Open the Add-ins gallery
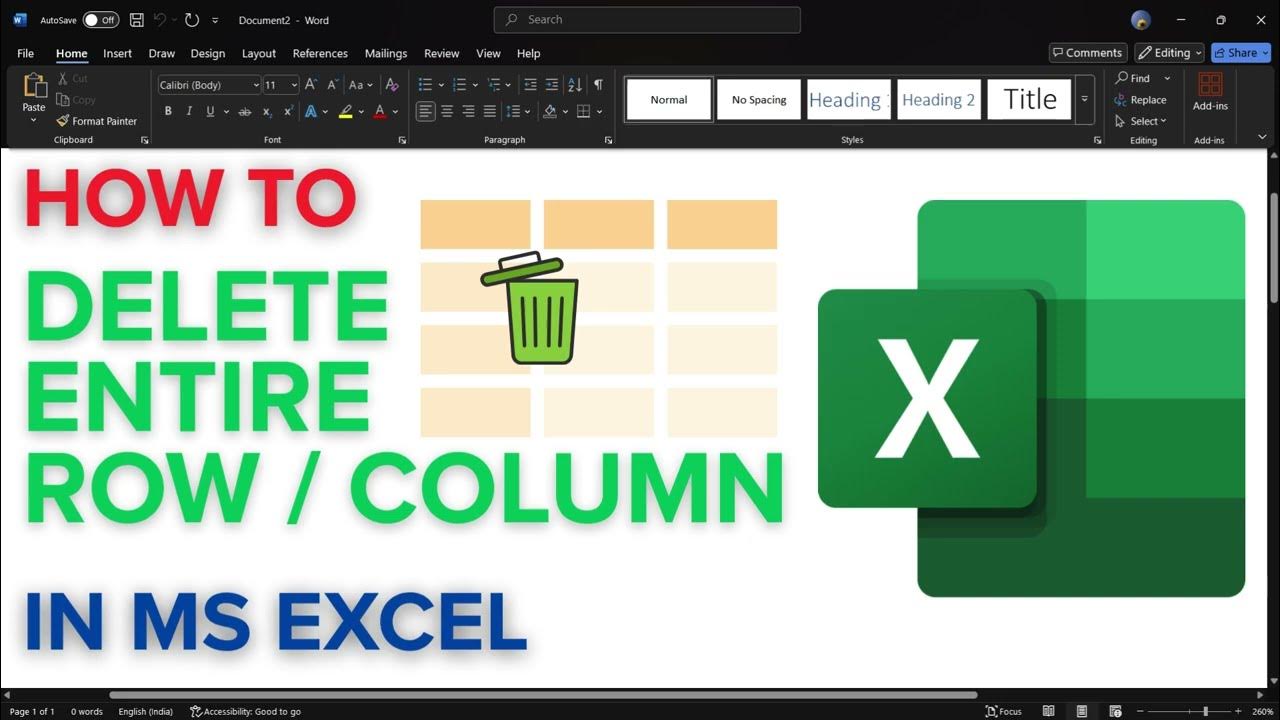Screen dimensions: 1280x720 [x=1210, y=91]
